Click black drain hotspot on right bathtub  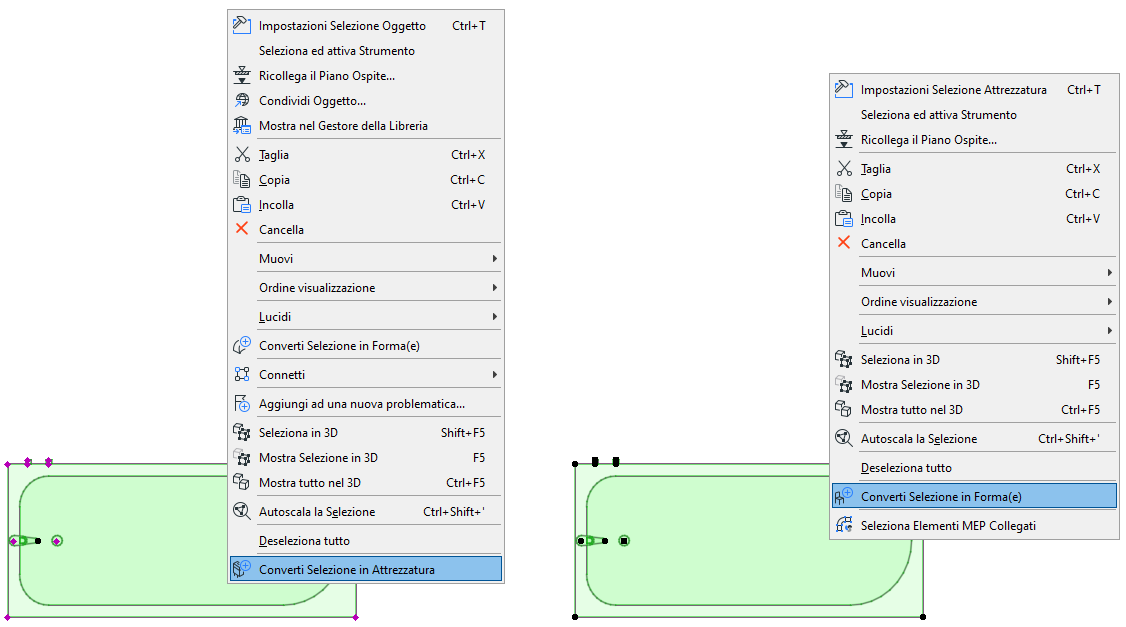coord(624,541)
